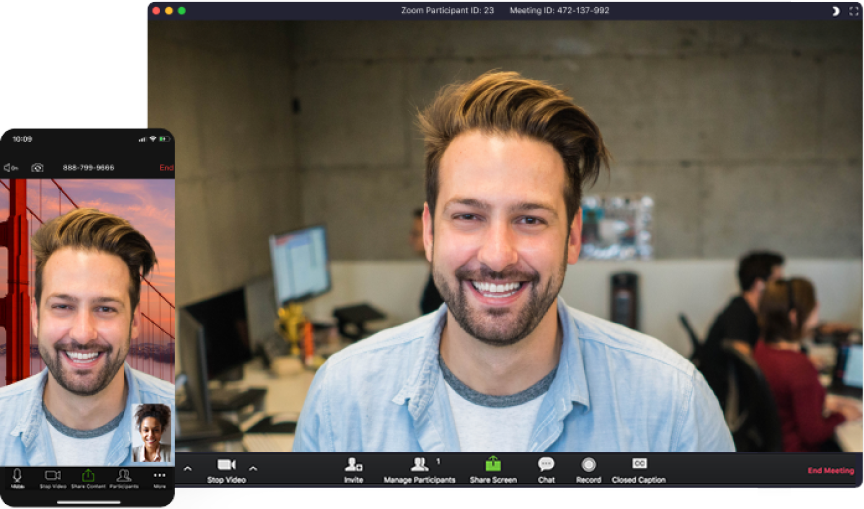Open Participants on the phone toolbar
The width and height of the screenshot is (864, 509).
point(124,479)
